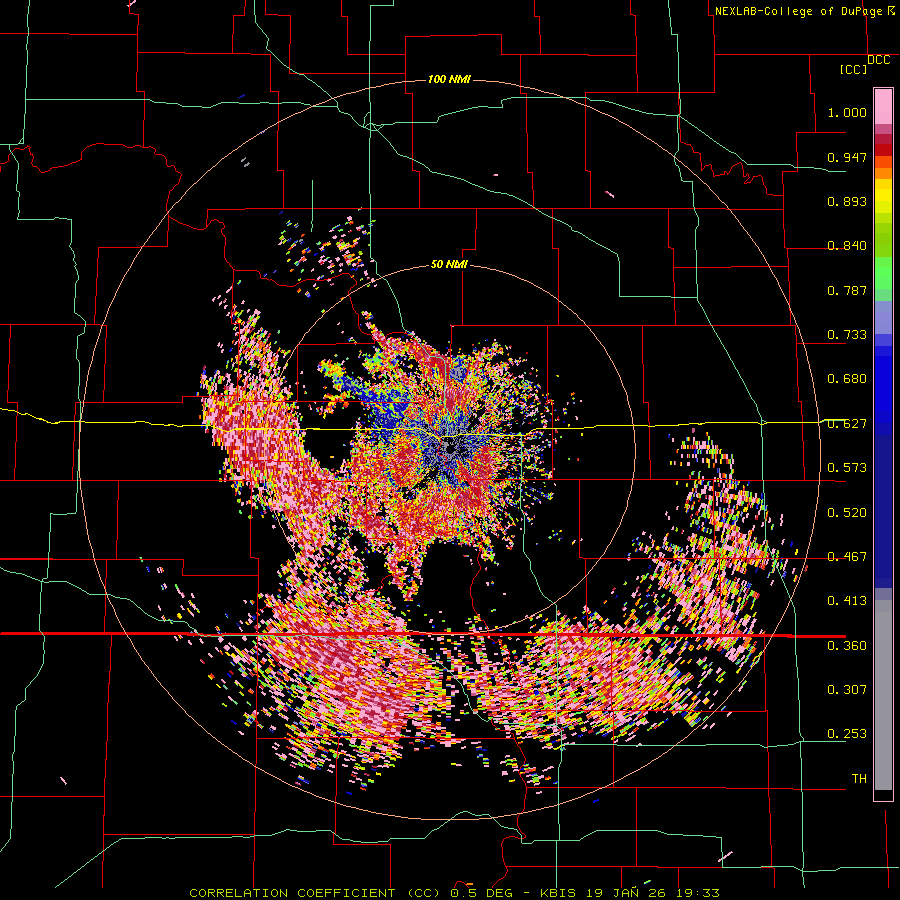Click the DCC label above the color bar
Viewport: 900px width, 900px height.
click(x=879, y=60)
